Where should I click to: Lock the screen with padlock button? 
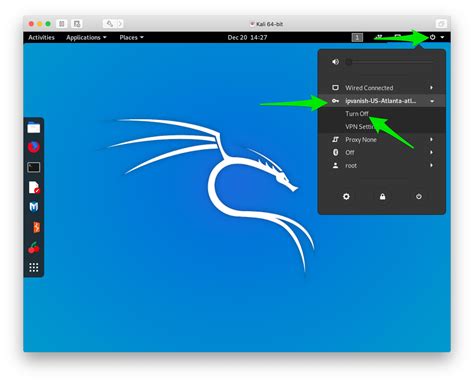click(383, 197)
